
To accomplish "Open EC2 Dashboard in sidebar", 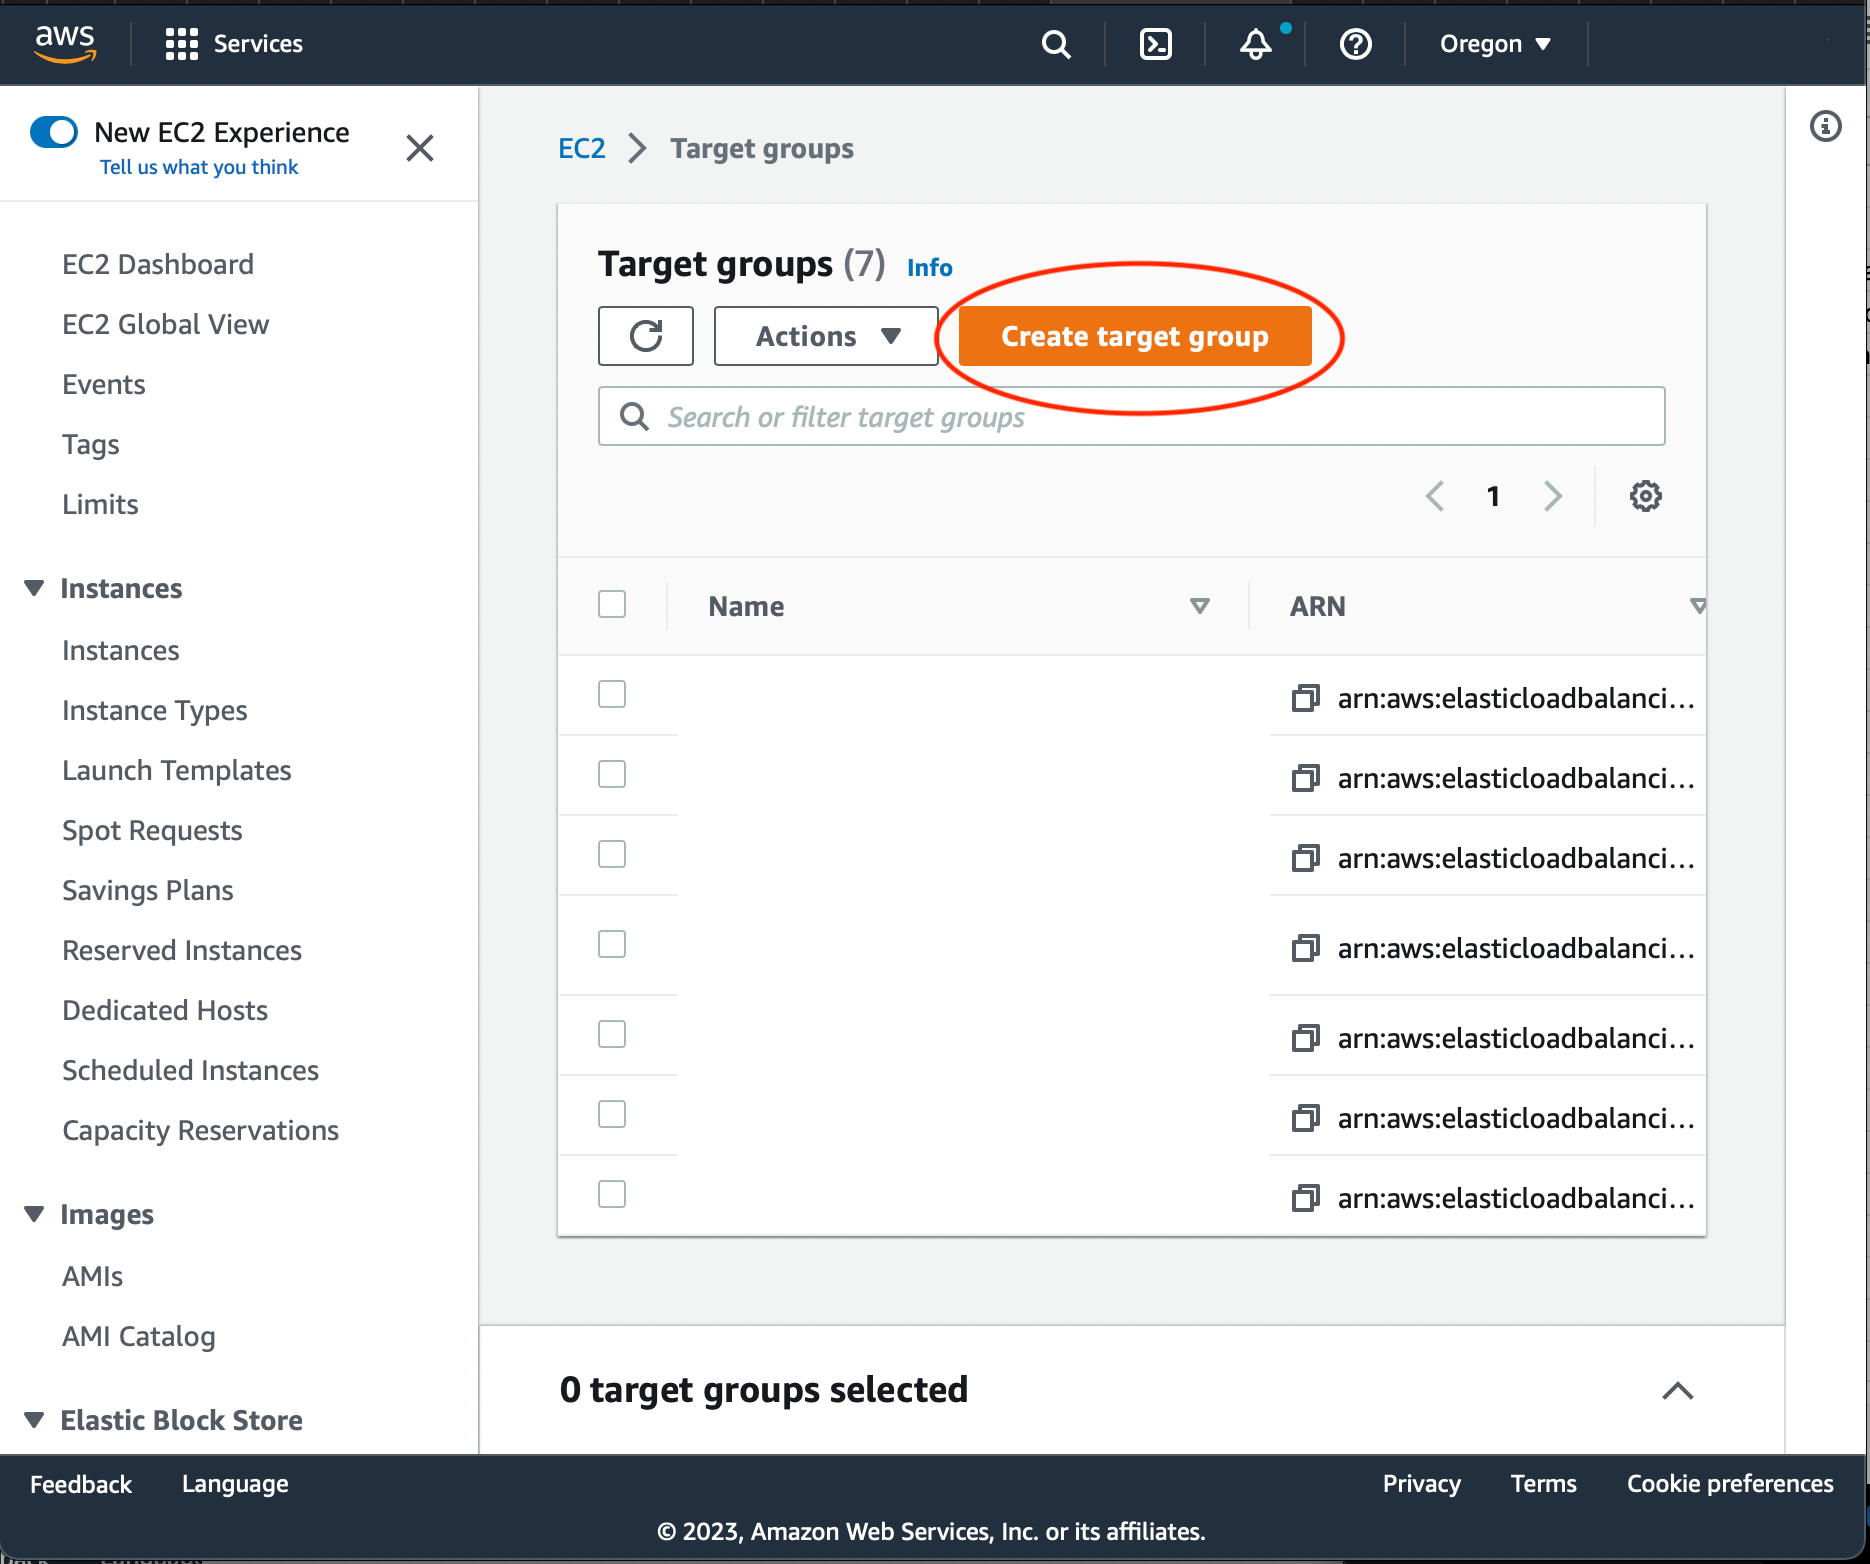I will pos(158,264).
